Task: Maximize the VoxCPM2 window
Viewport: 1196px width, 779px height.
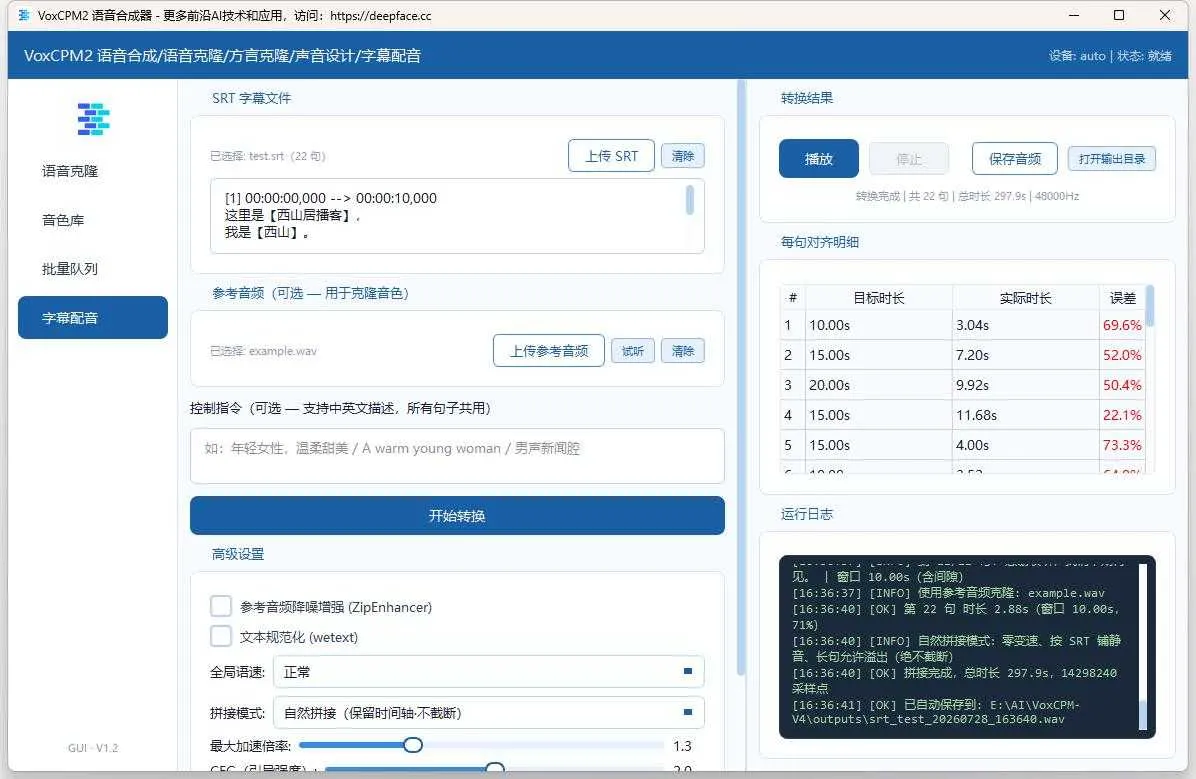Action: tap(1119, 15)
